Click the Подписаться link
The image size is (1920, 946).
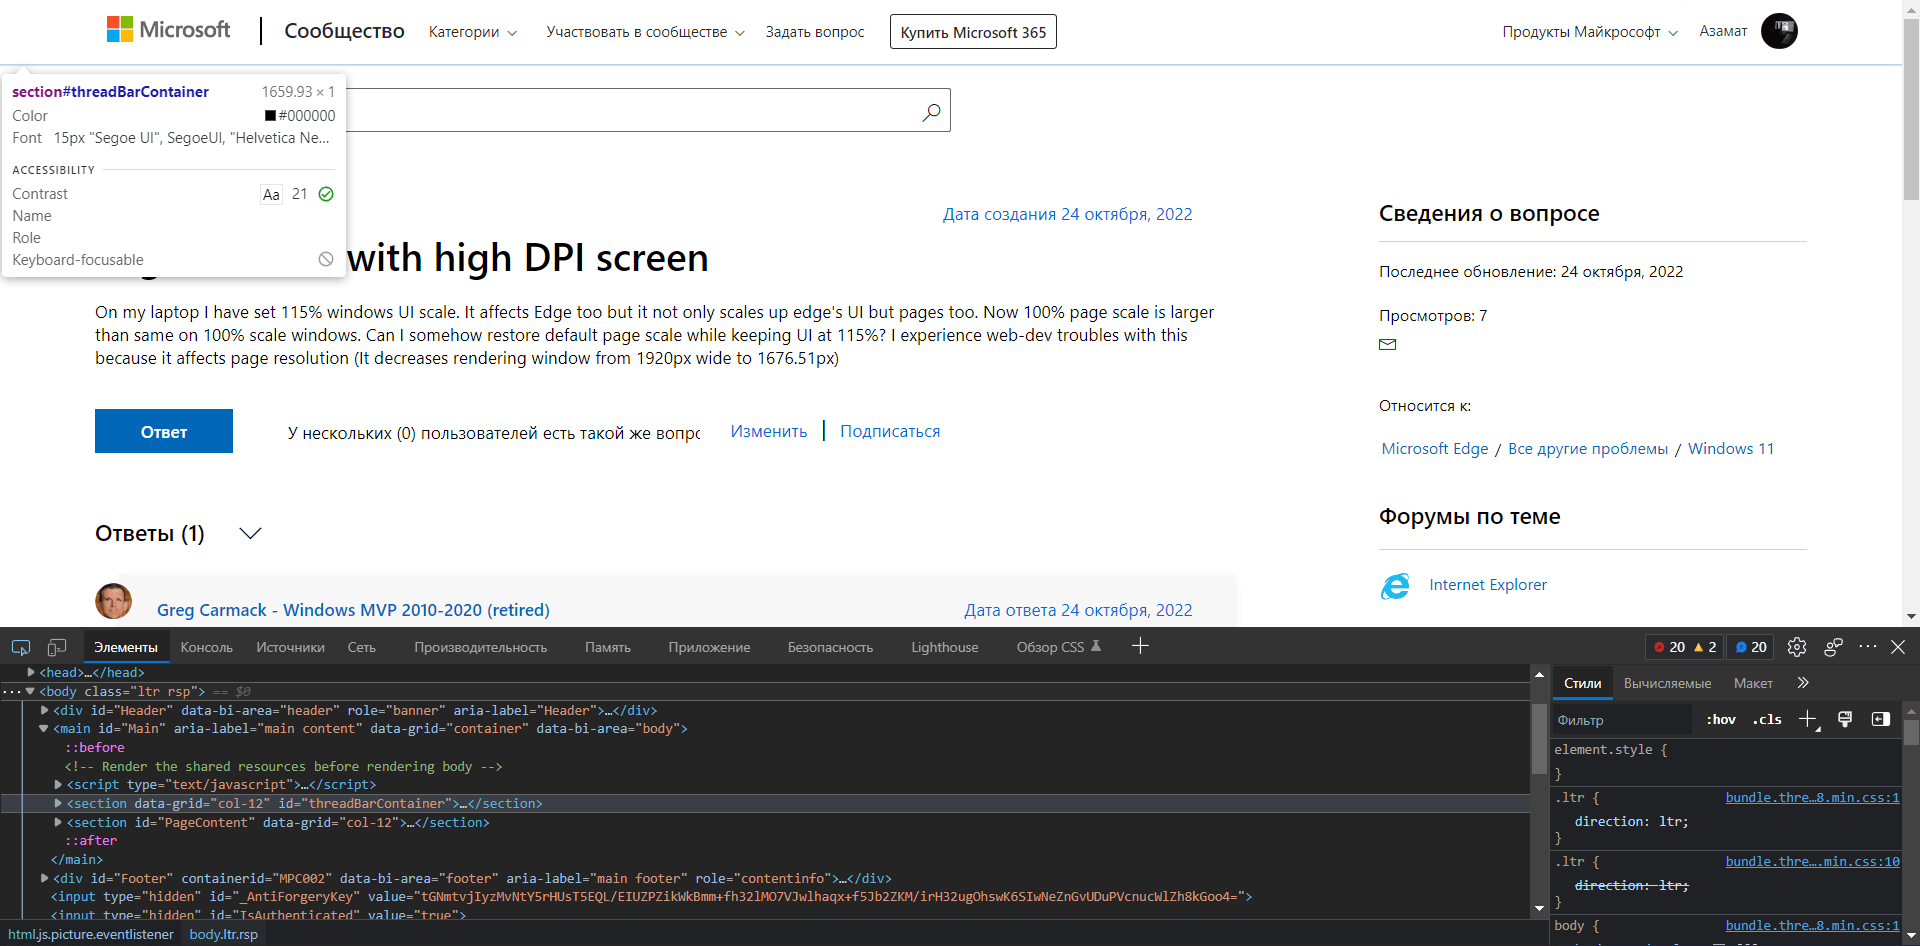point(890,431)
